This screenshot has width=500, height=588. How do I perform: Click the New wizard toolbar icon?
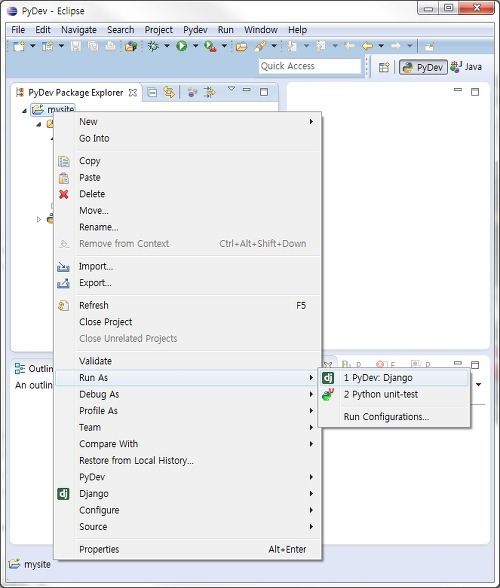[x=19, y=46]
